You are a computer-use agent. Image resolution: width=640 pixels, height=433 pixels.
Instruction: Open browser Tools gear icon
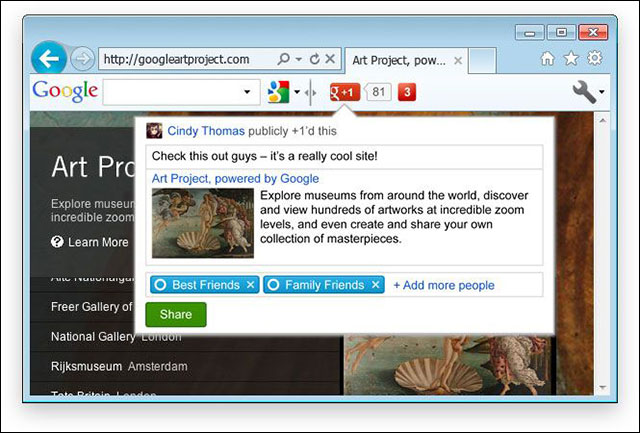tap(594, 58)
